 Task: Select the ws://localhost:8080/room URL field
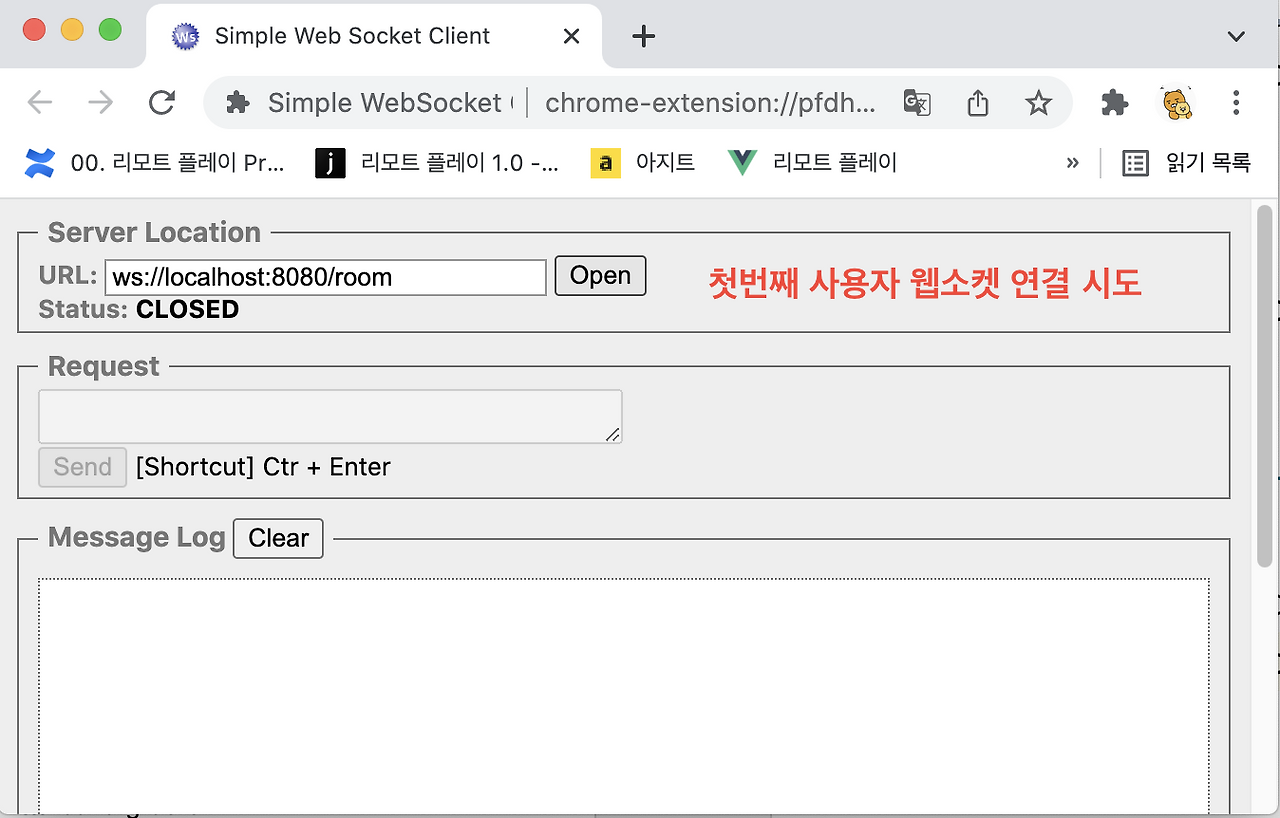point(325,277)
